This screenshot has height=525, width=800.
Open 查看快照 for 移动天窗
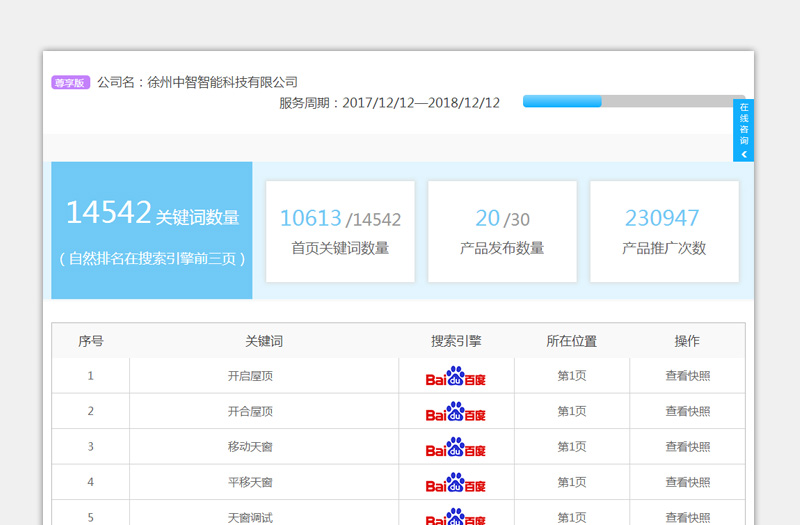tap(687, 447)
